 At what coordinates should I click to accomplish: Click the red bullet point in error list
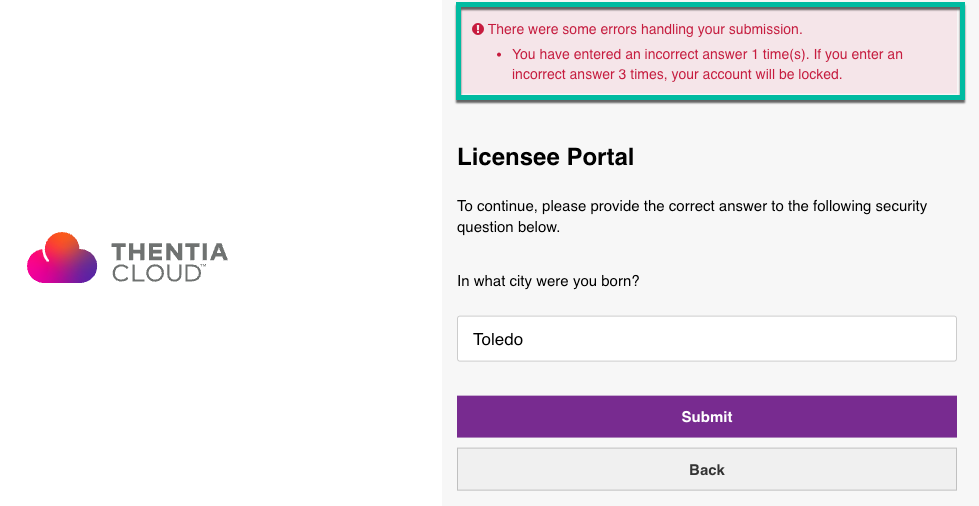(x=499, y=55)
